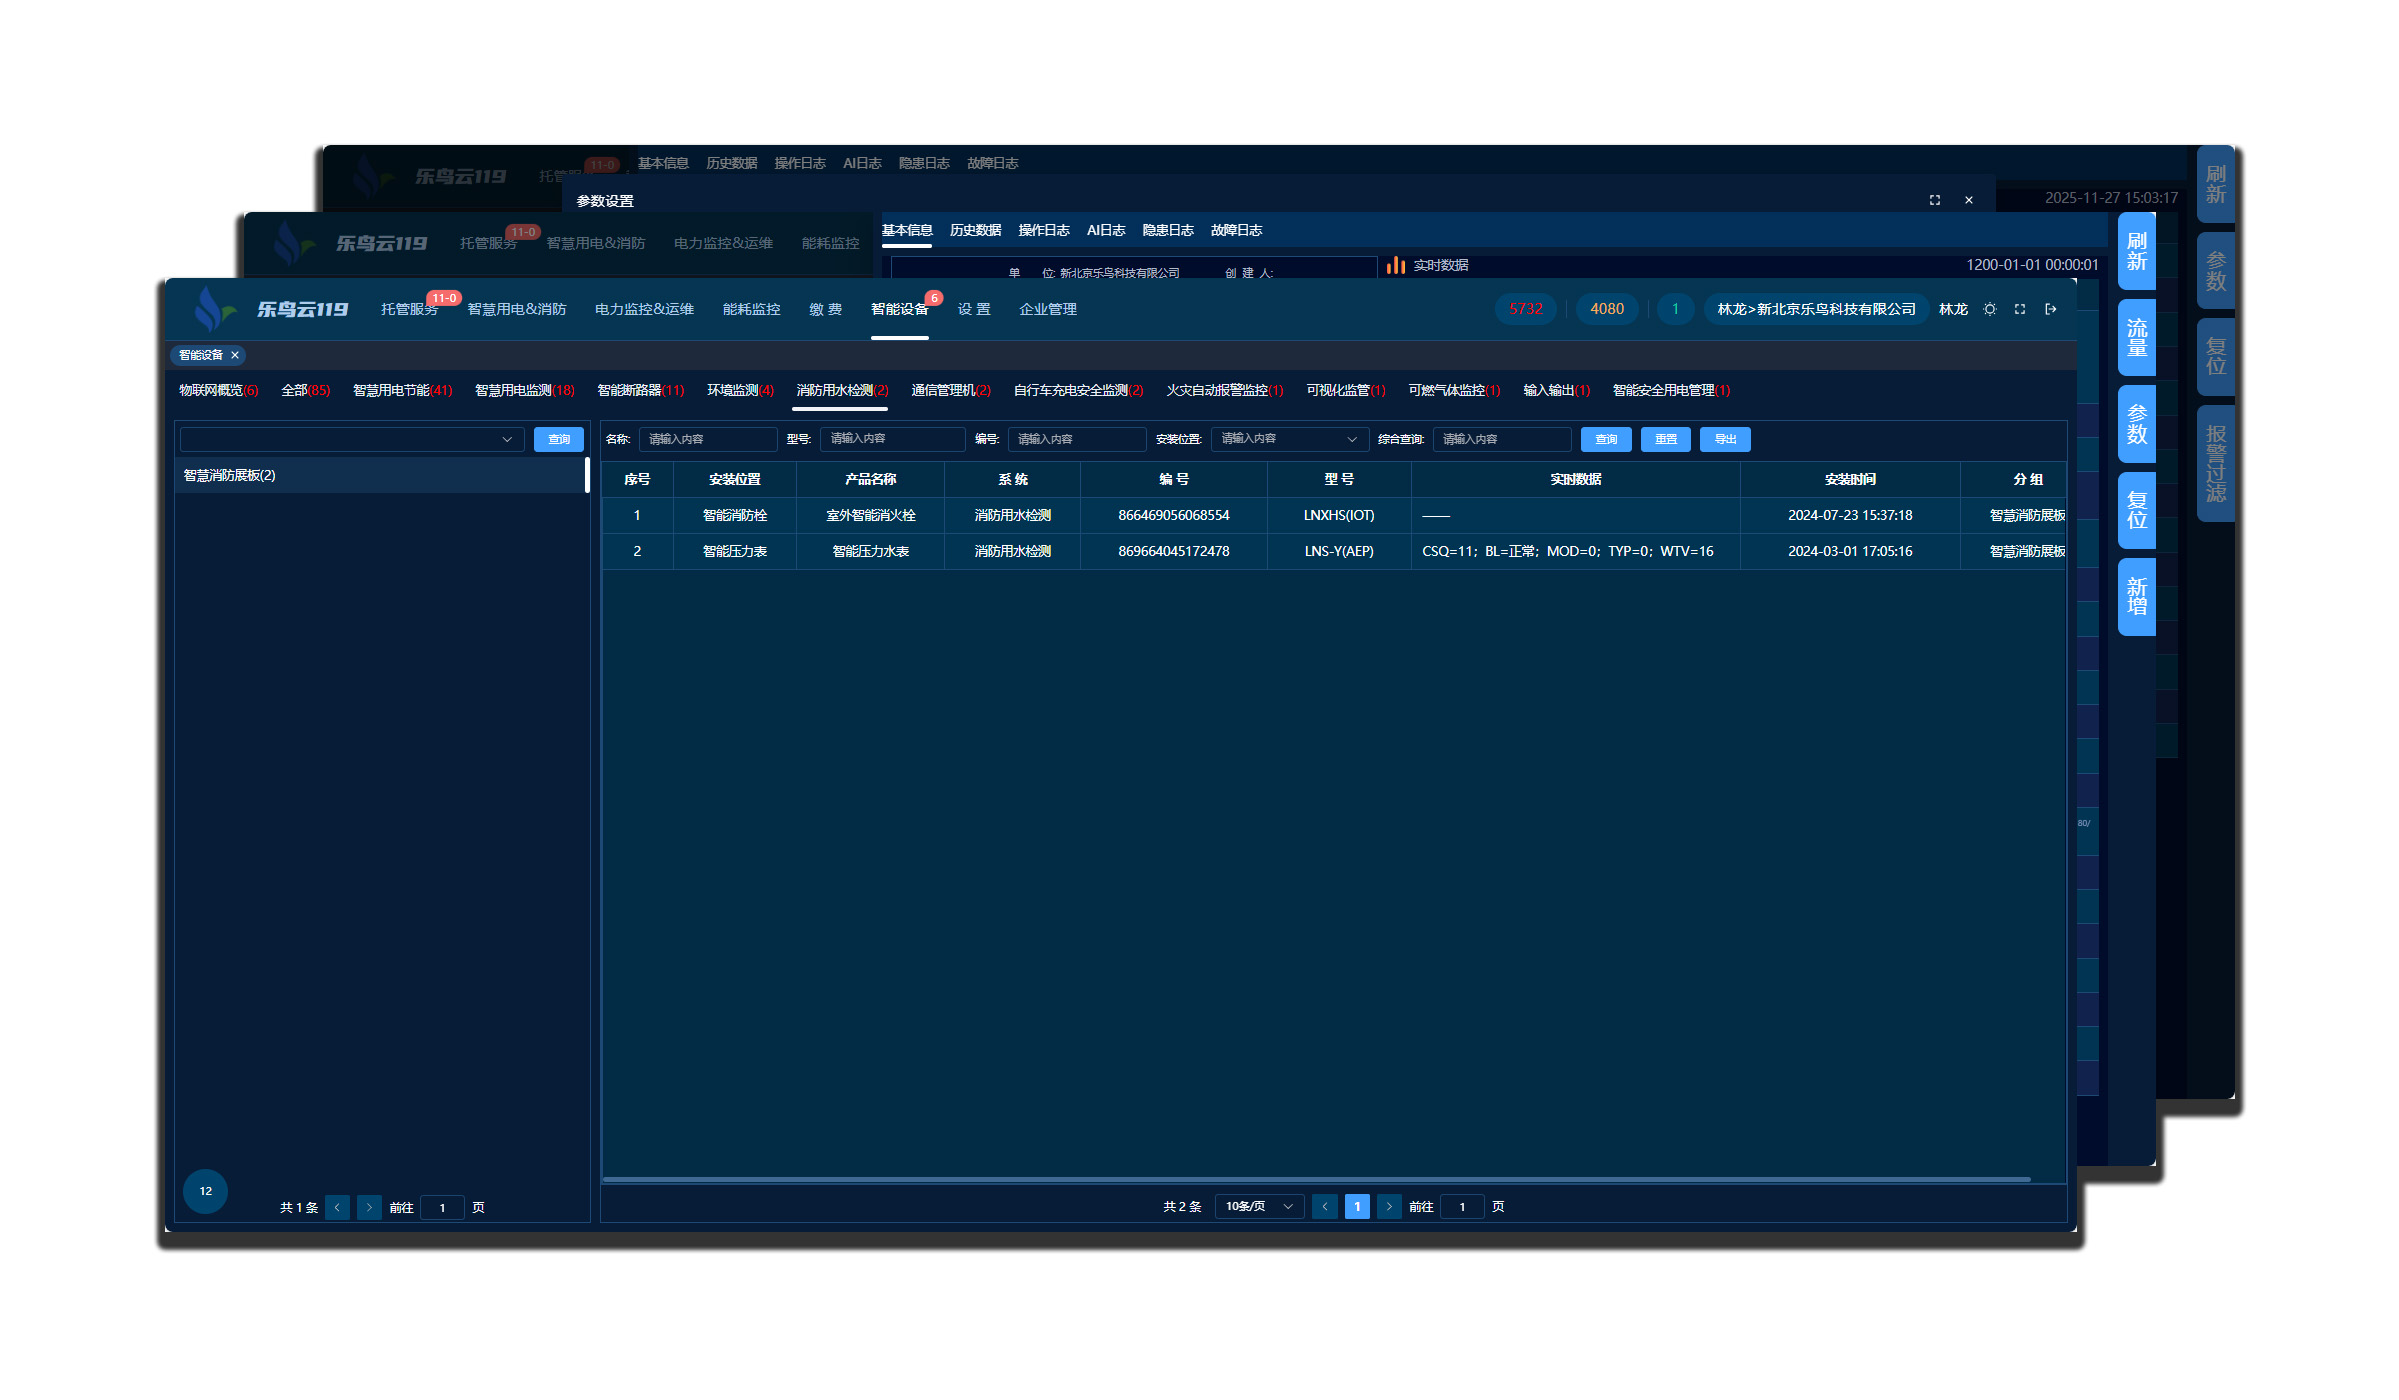Image resolution: width=2399 pixels, height=1400 pixels.
Task: Go to next page in device table
Action: (x=1389, y=1206)
